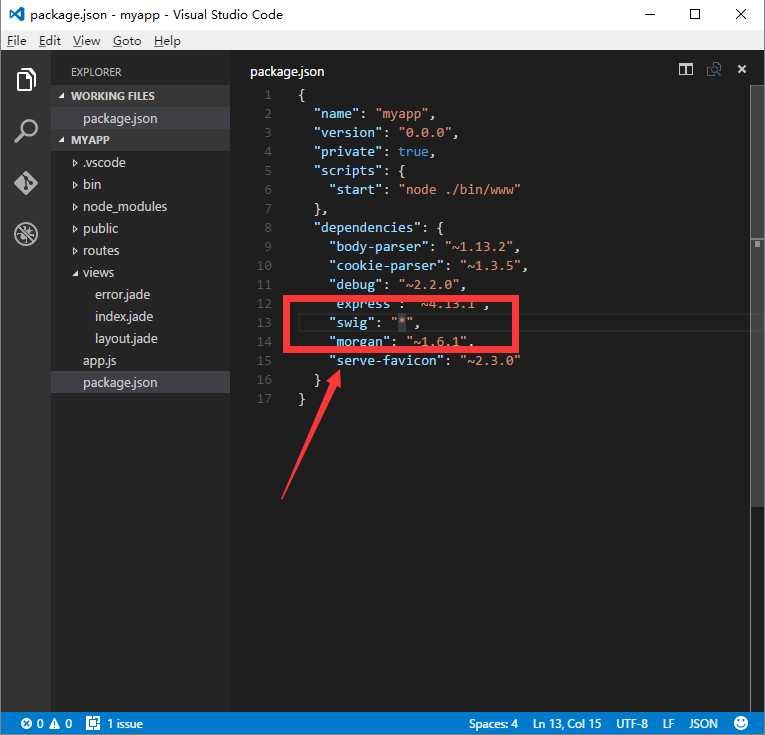Image resolution: width=765 pixels, height=735 pixels.
Task: Open the Goto menu
Action: 127,41
